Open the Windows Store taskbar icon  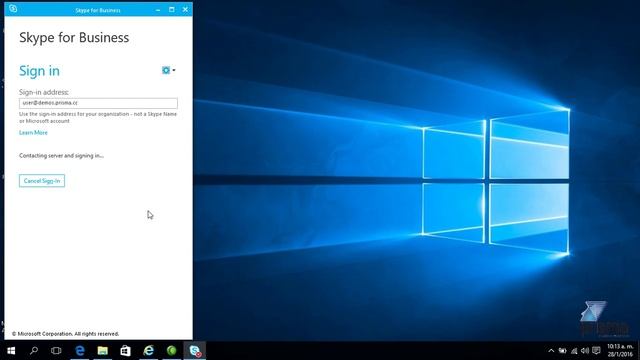pos(125,351)
